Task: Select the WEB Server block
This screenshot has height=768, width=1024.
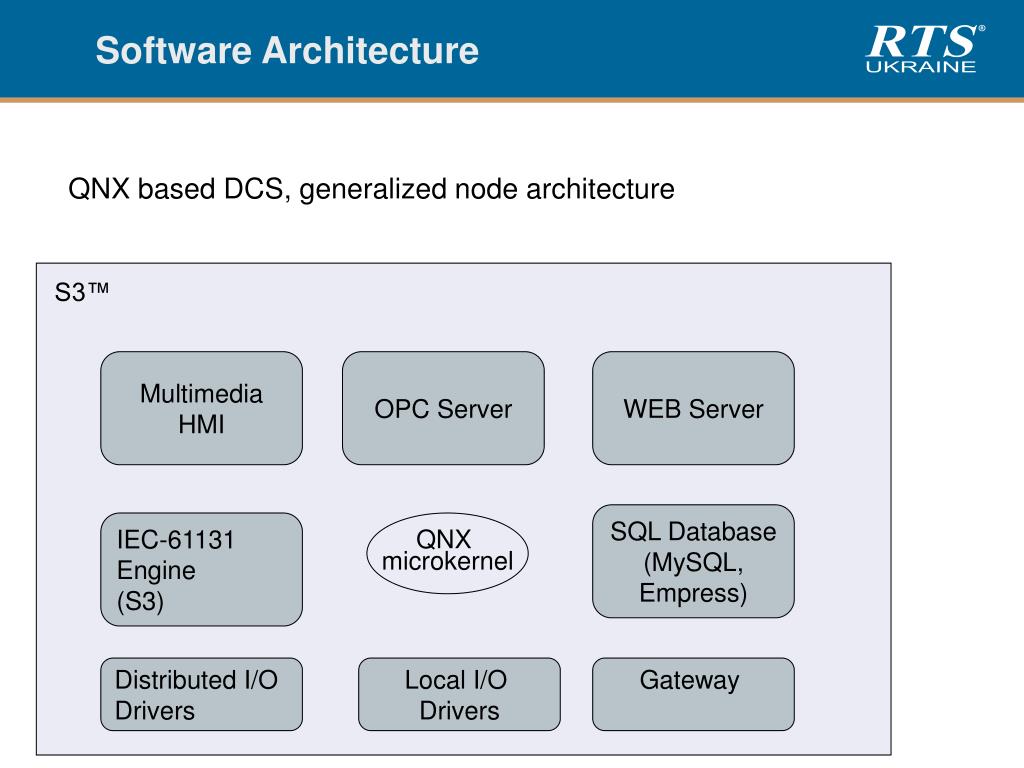Action: pos(693,408)
